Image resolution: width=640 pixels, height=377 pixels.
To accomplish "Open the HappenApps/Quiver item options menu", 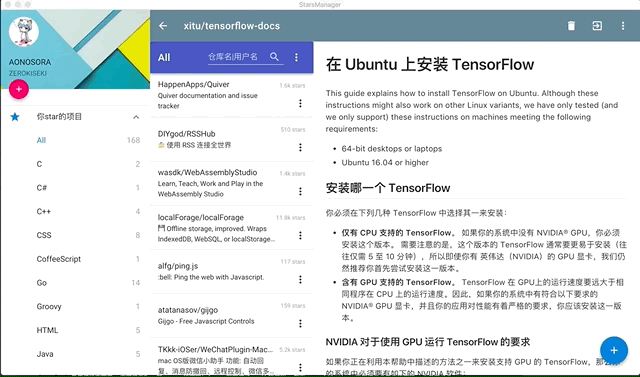I will pyautogui.click(x=300, y=103).
